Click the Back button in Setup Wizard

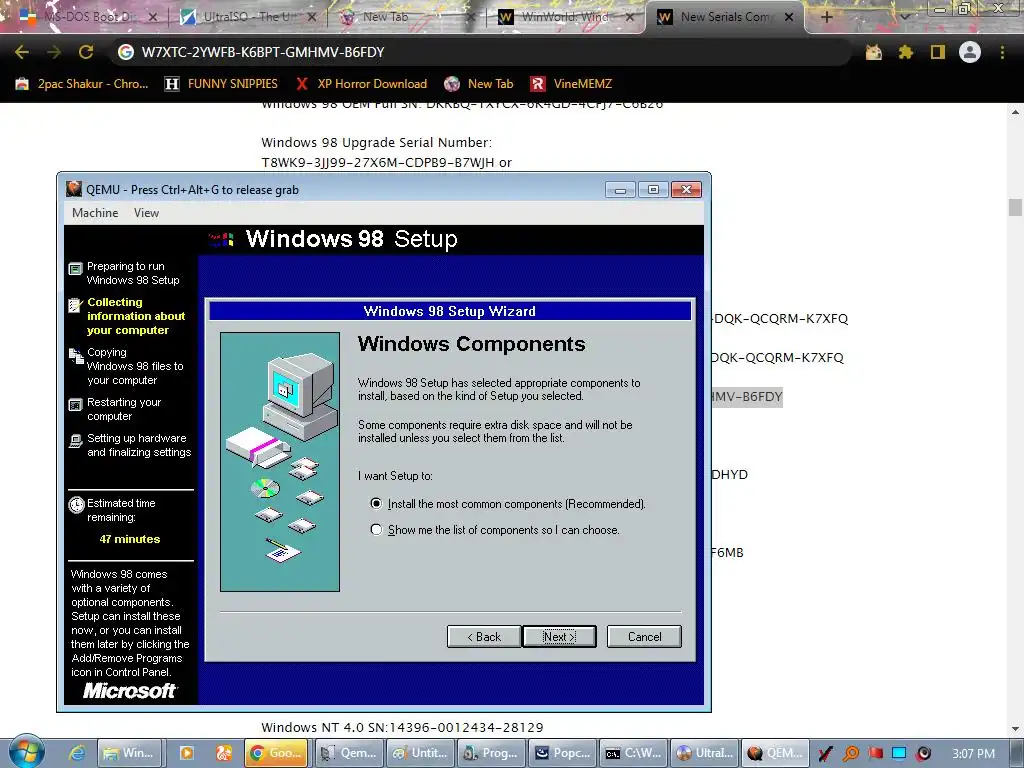click(x=484, y=637)
